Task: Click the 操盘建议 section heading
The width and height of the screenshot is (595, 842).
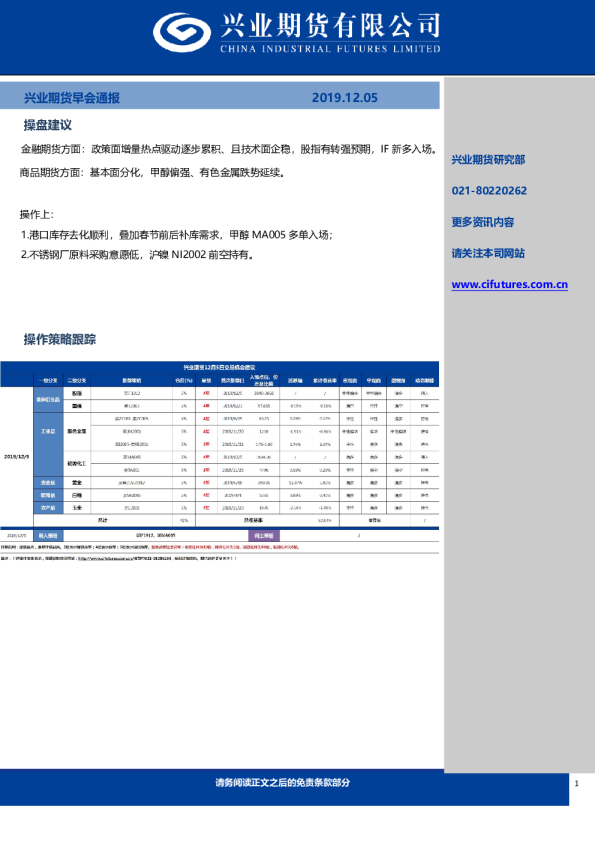Action: [47, 125]
